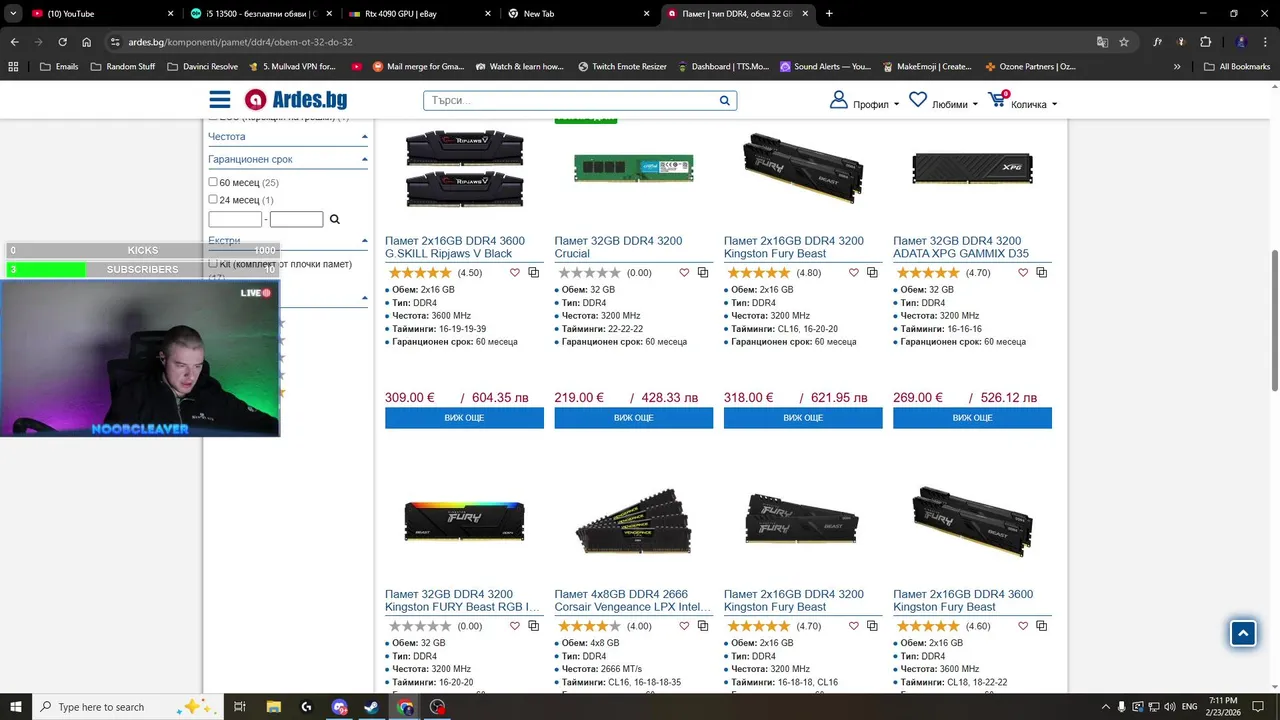Click ВИЖ ОЩЕ for G.SKILL Ripjaws V
This screenshot has height=720, width=1280.
(464, 418)
